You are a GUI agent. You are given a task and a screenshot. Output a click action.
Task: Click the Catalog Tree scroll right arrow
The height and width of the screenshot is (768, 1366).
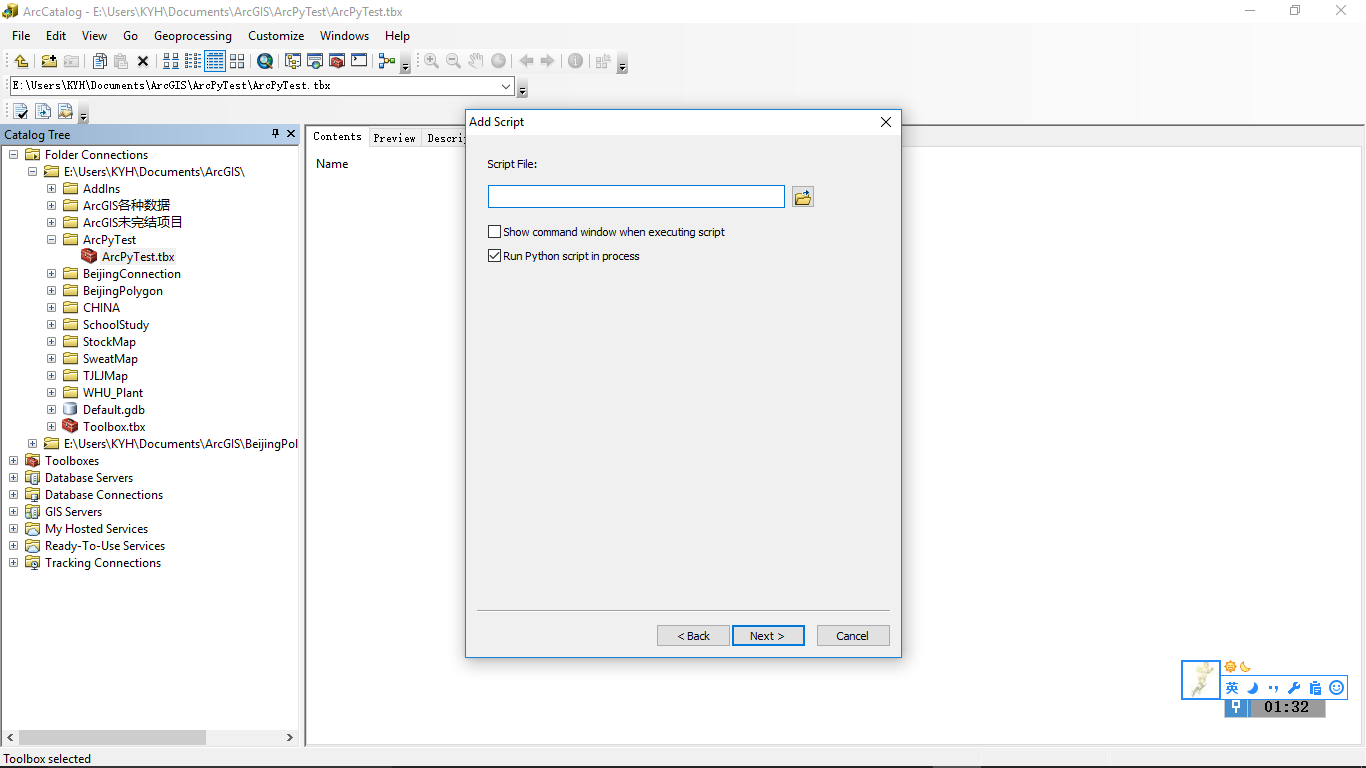tap(290, 737)
